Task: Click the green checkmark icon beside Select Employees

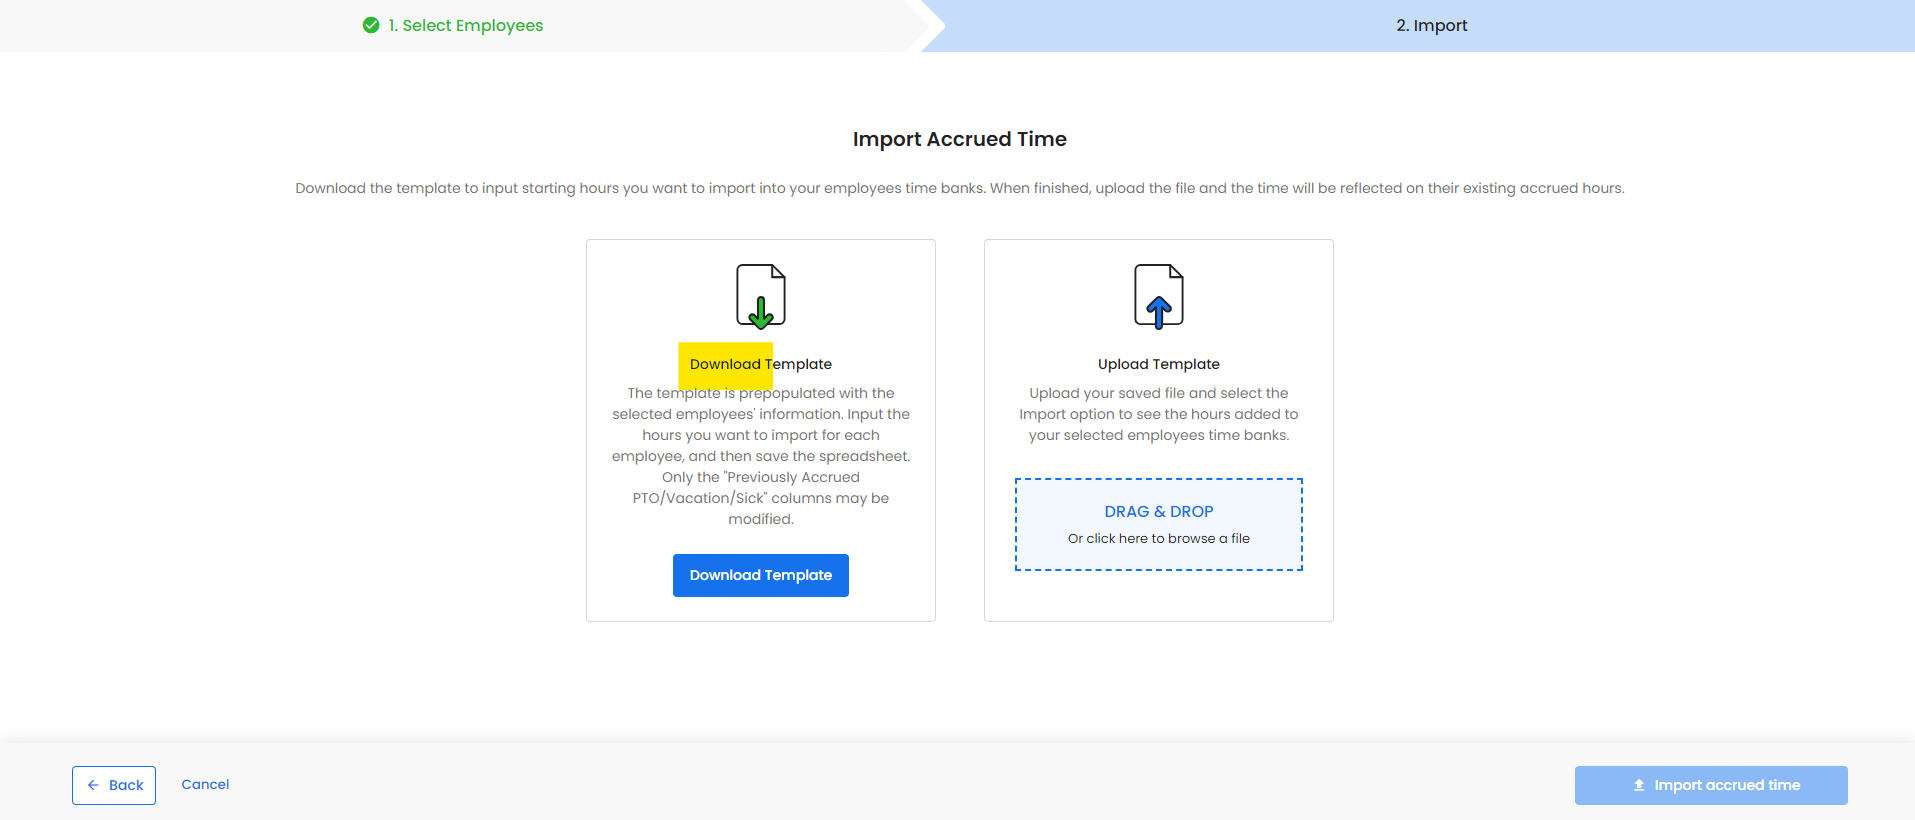Action: tap(371, 25)
